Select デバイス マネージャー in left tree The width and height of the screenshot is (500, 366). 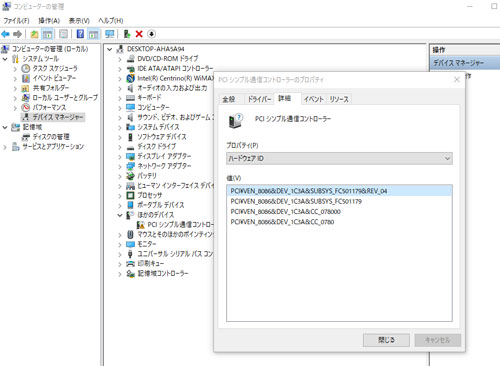(x=58, y=117)
